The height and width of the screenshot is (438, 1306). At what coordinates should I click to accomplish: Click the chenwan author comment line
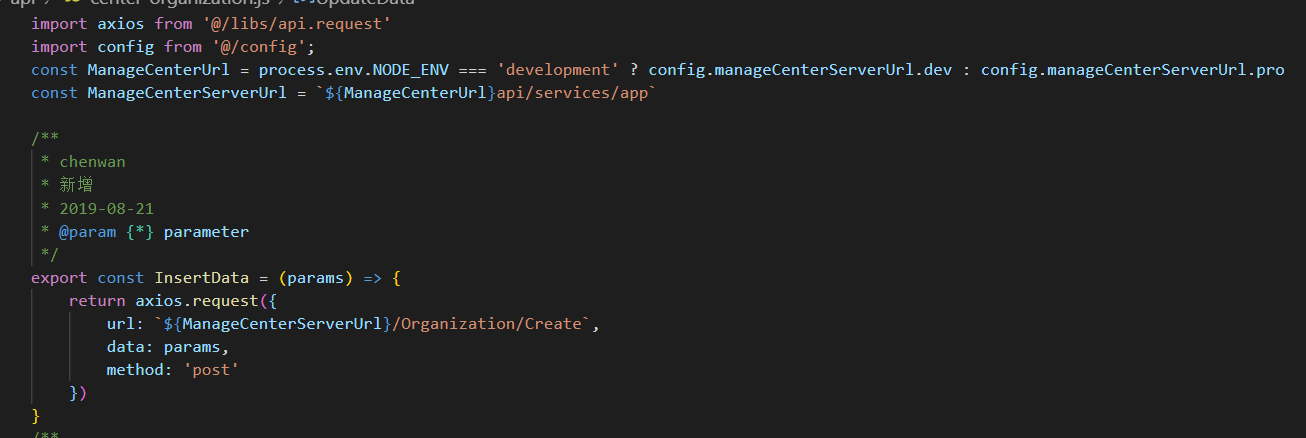pos(84,162)
